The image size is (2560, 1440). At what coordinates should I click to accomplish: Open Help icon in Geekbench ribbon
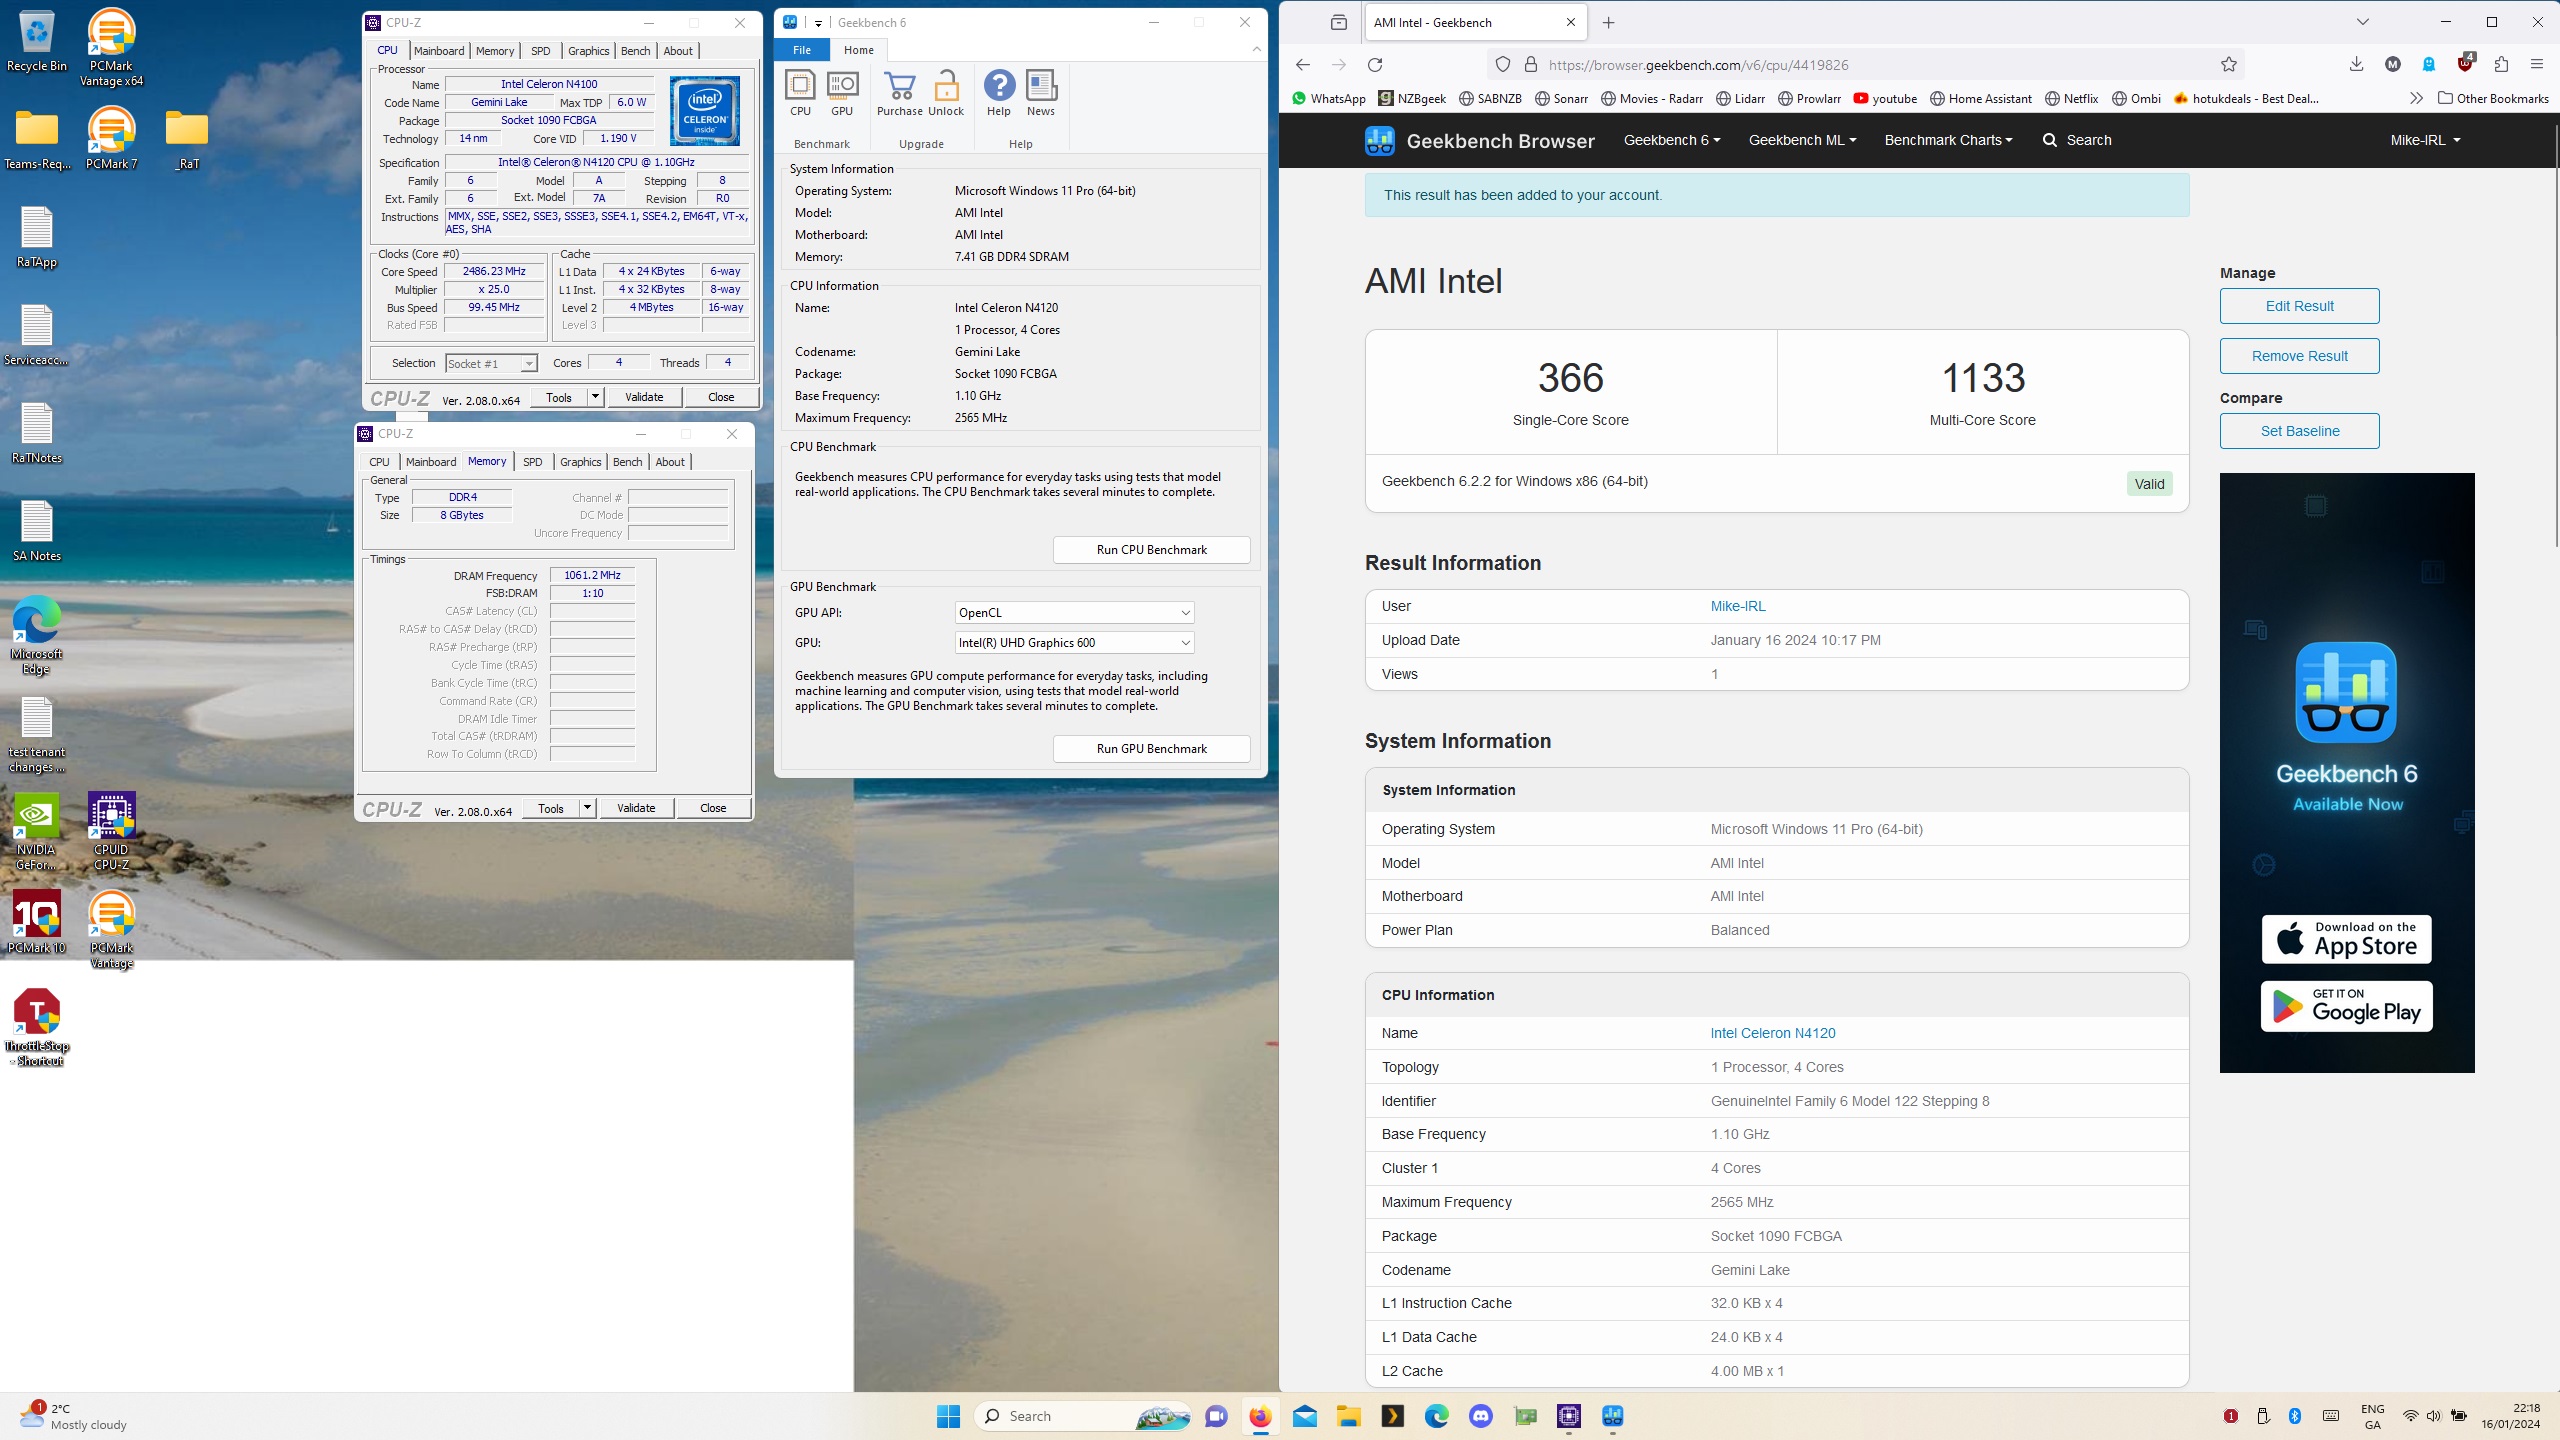point(999,93)
